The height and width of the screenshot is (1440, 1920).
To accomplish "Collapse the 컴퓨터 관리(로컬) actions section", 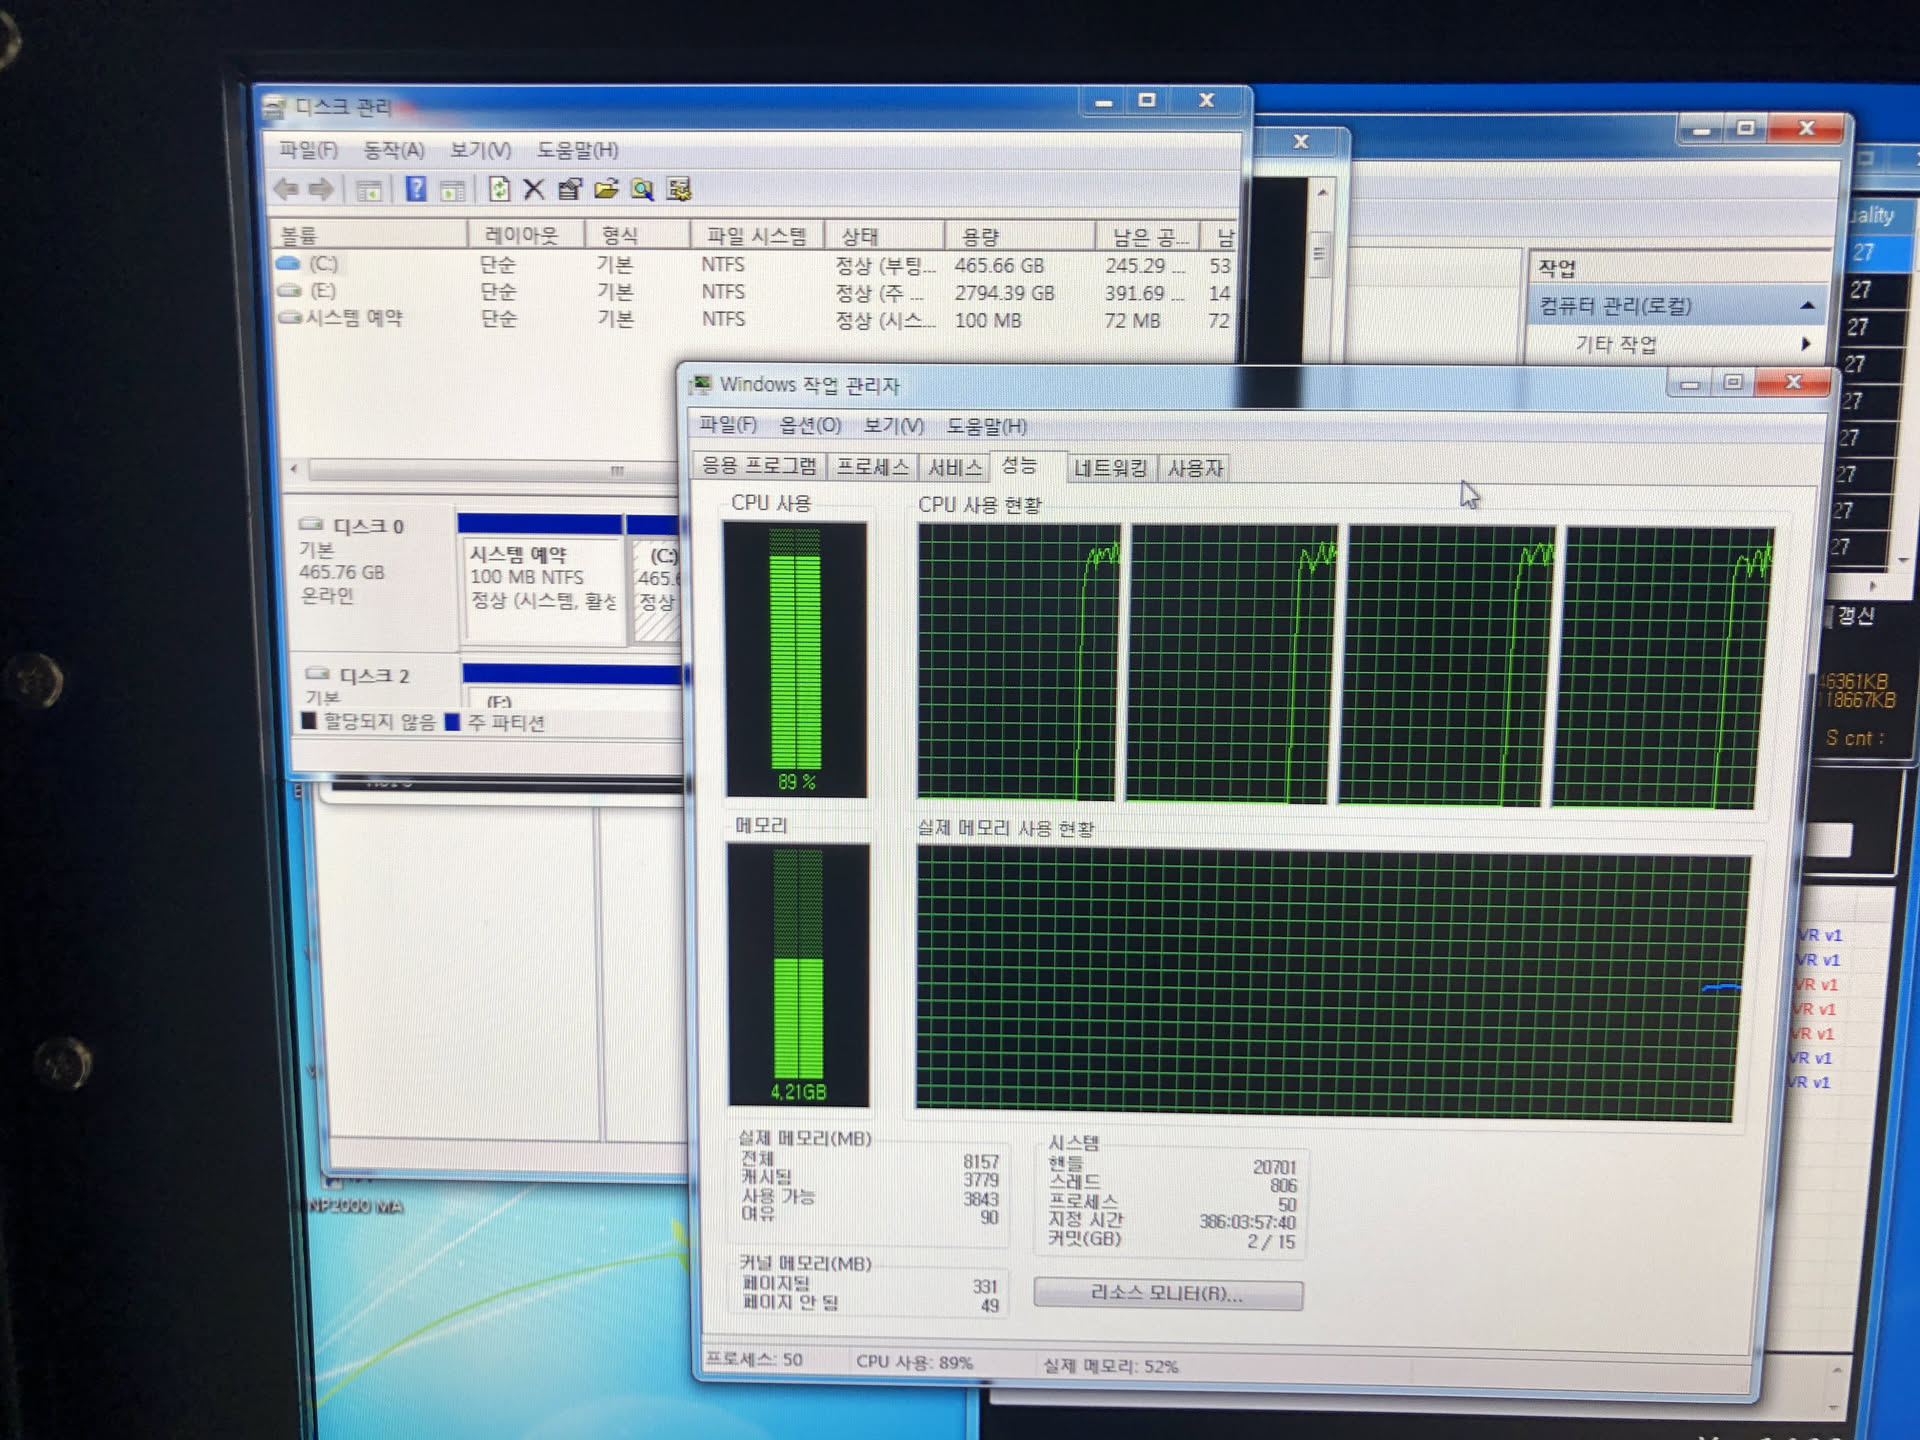I will (x=1807, y=306).
